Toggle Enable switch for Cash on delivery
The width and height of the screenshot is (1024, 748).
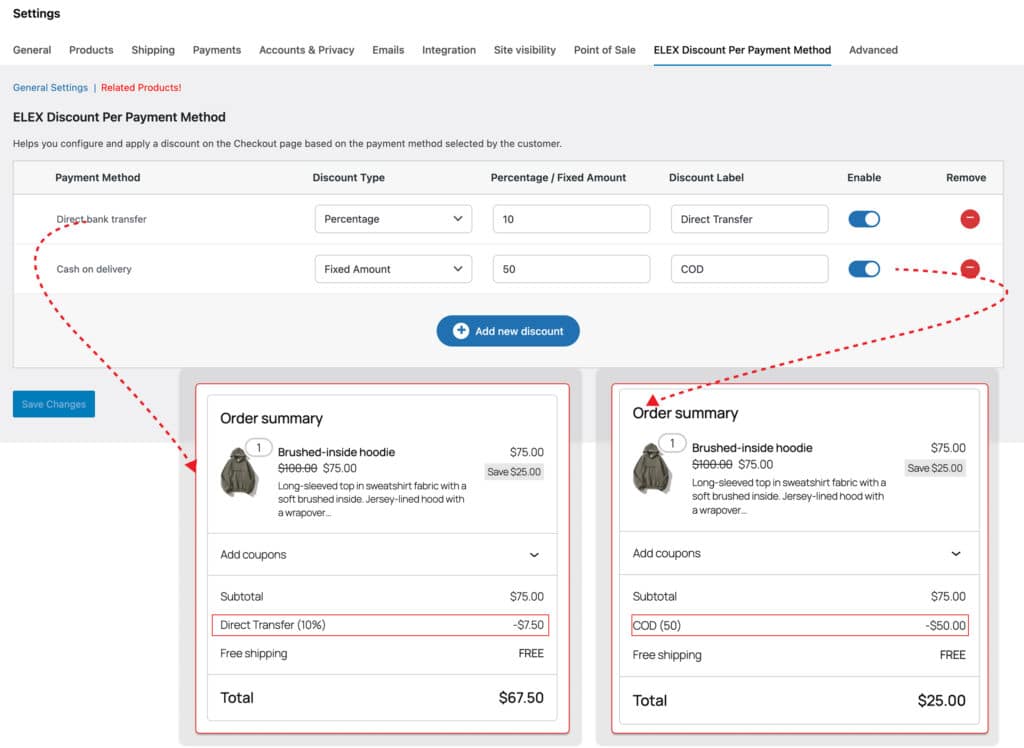pyautogui.click(x=864, y=268)
